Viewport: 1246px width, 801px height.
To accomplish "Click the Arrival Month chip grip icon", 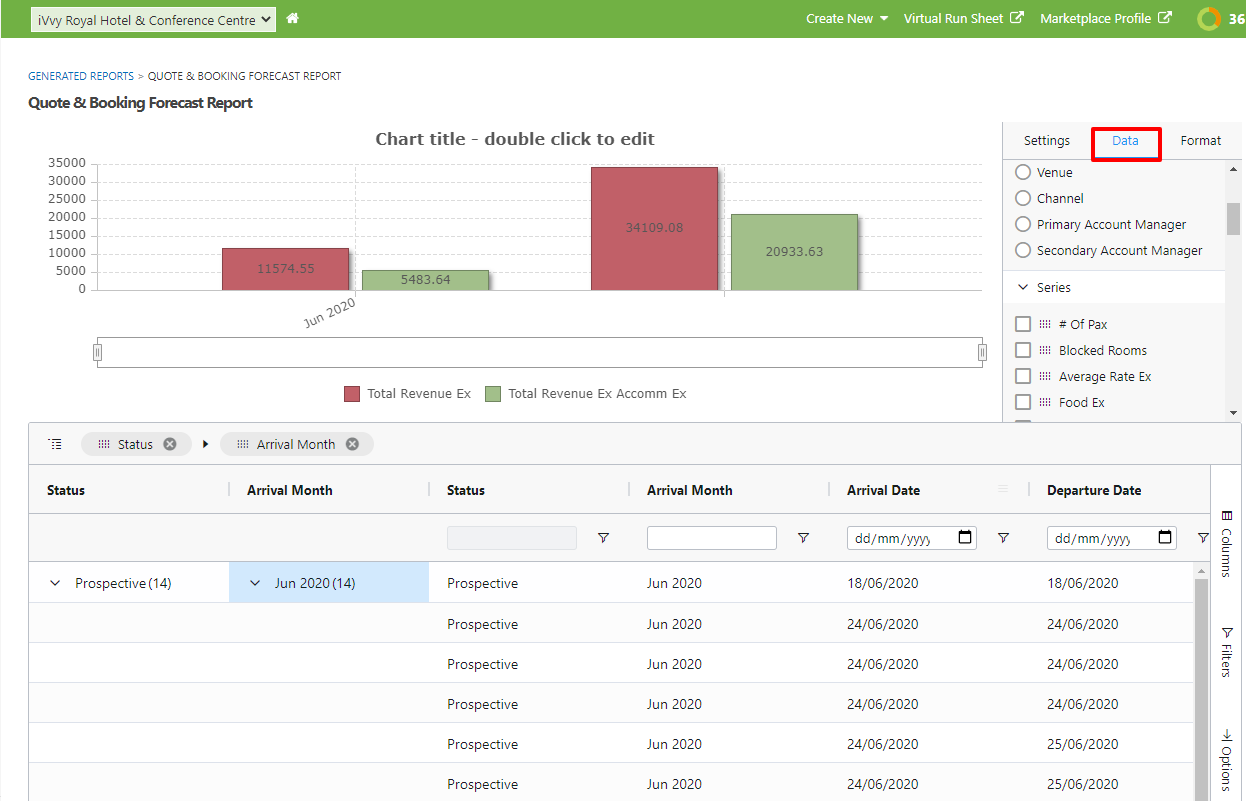I will [243, 444].
